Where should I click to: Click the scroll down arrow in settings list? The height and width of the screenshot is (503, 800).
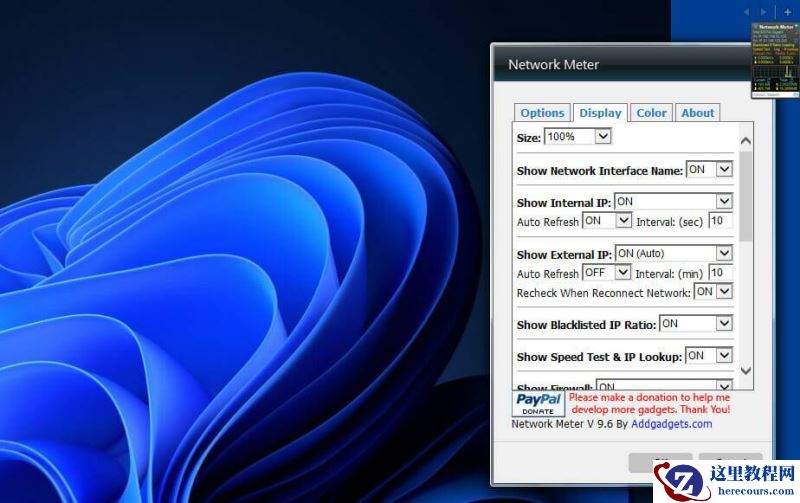(x=745, y=371)
